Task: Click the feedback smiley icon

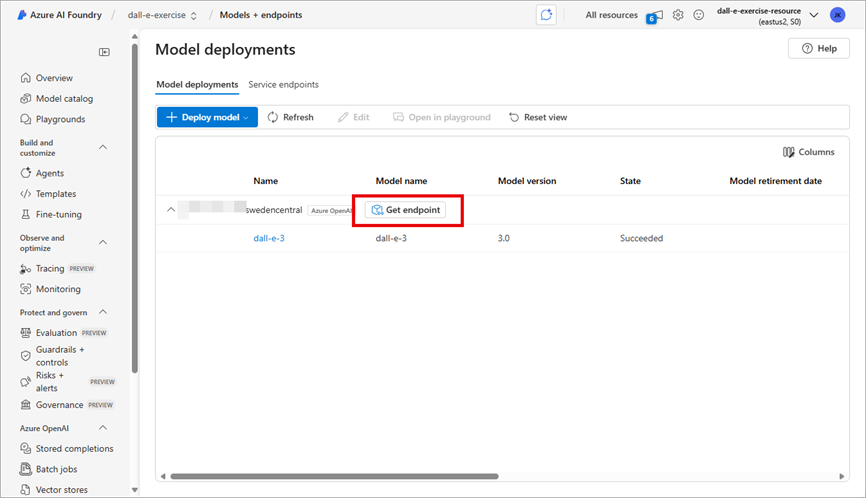Action: 699,15
